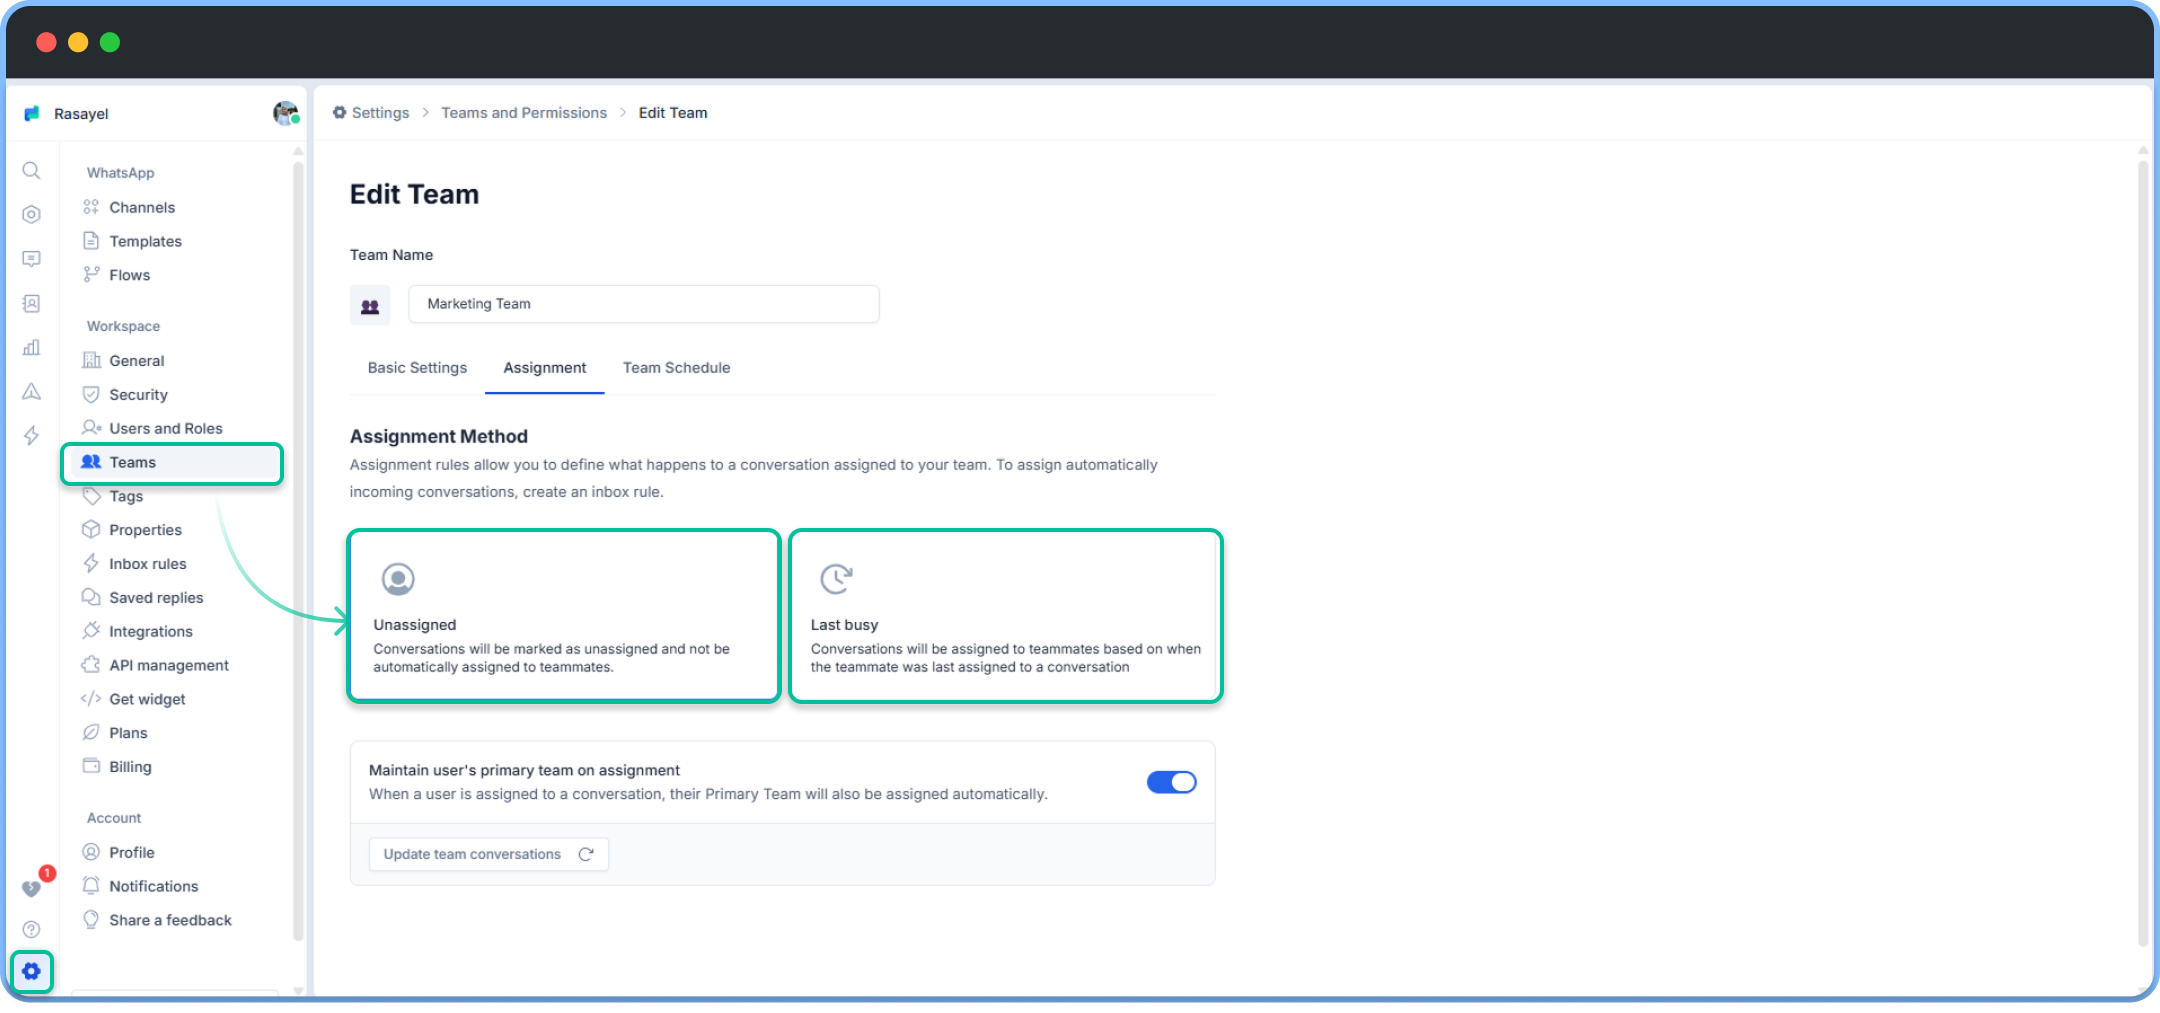Open the hexagon icon in the left rail

point(32,215)
